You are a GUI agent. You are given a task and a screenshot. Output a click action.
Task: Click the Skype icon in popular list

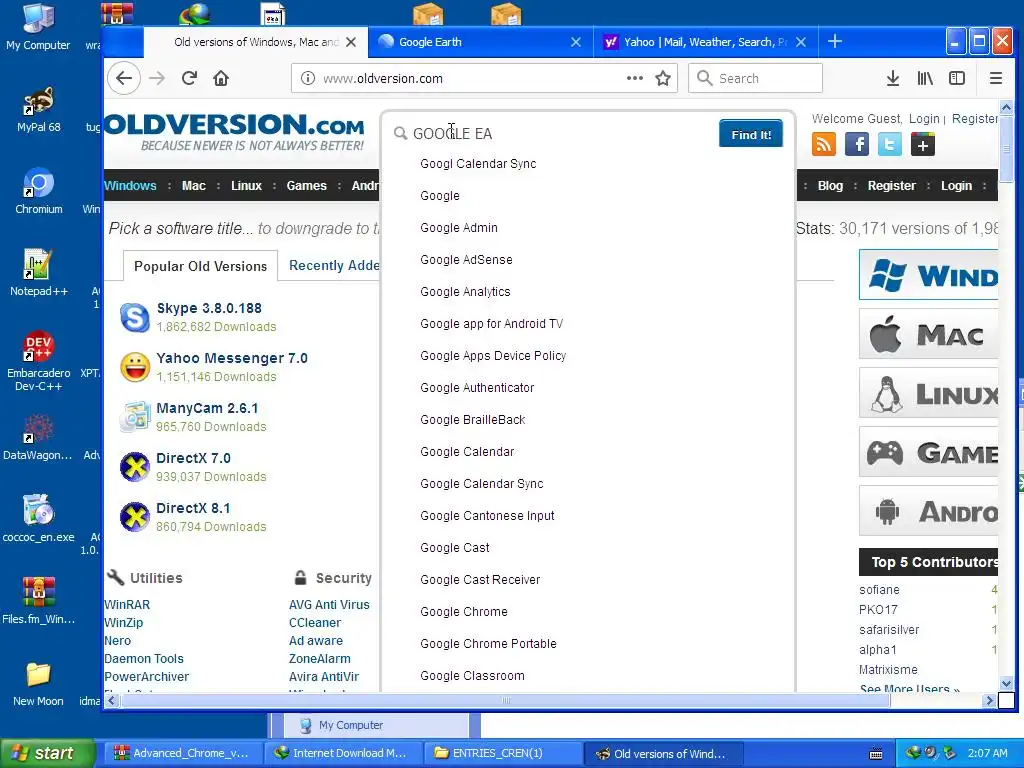pos(135,317)
